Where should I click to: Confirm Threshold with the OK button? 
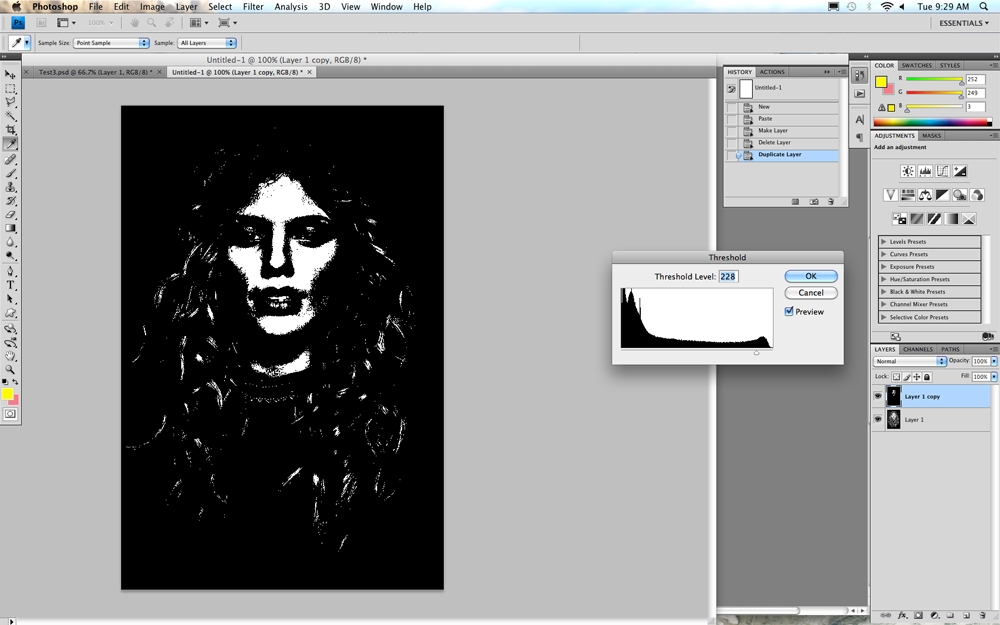click(811, 276)
